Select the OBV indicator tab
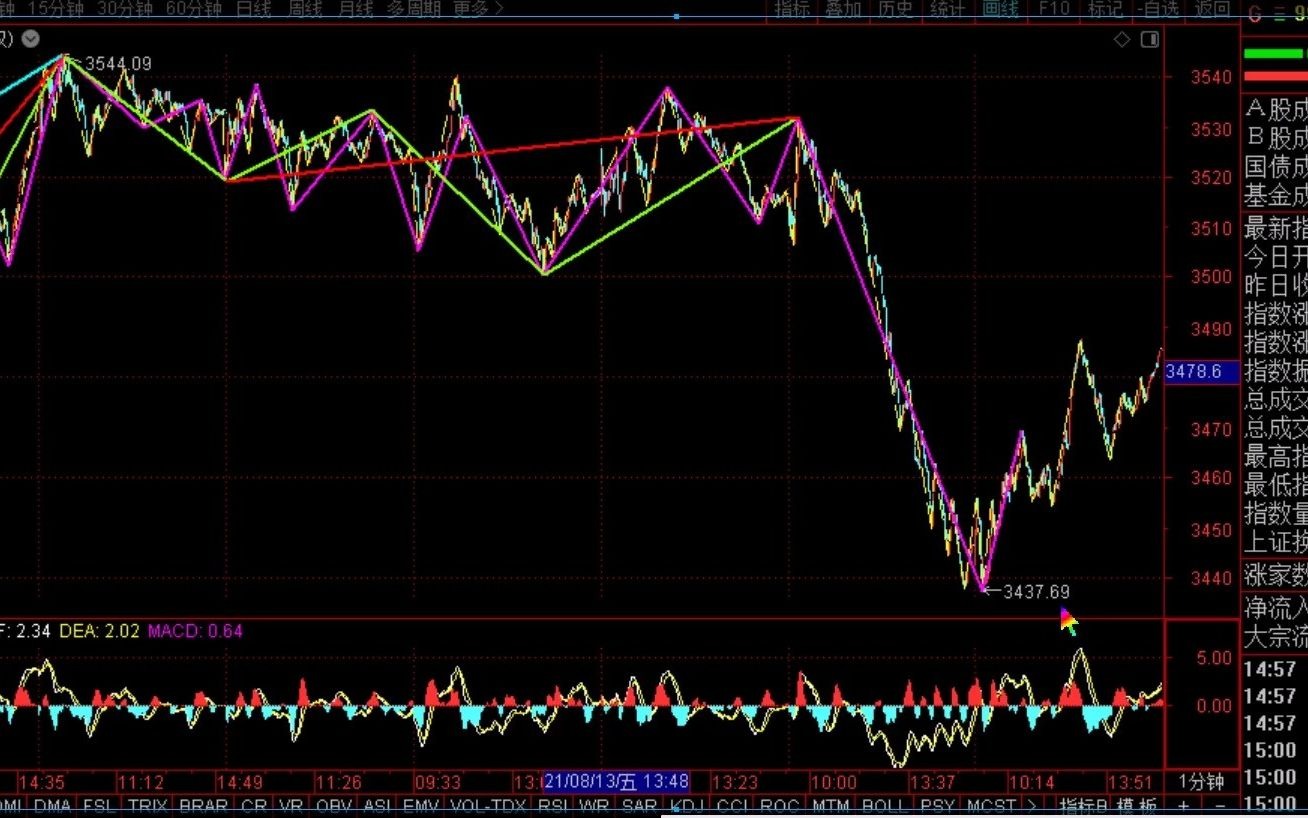 pos(334,806)
